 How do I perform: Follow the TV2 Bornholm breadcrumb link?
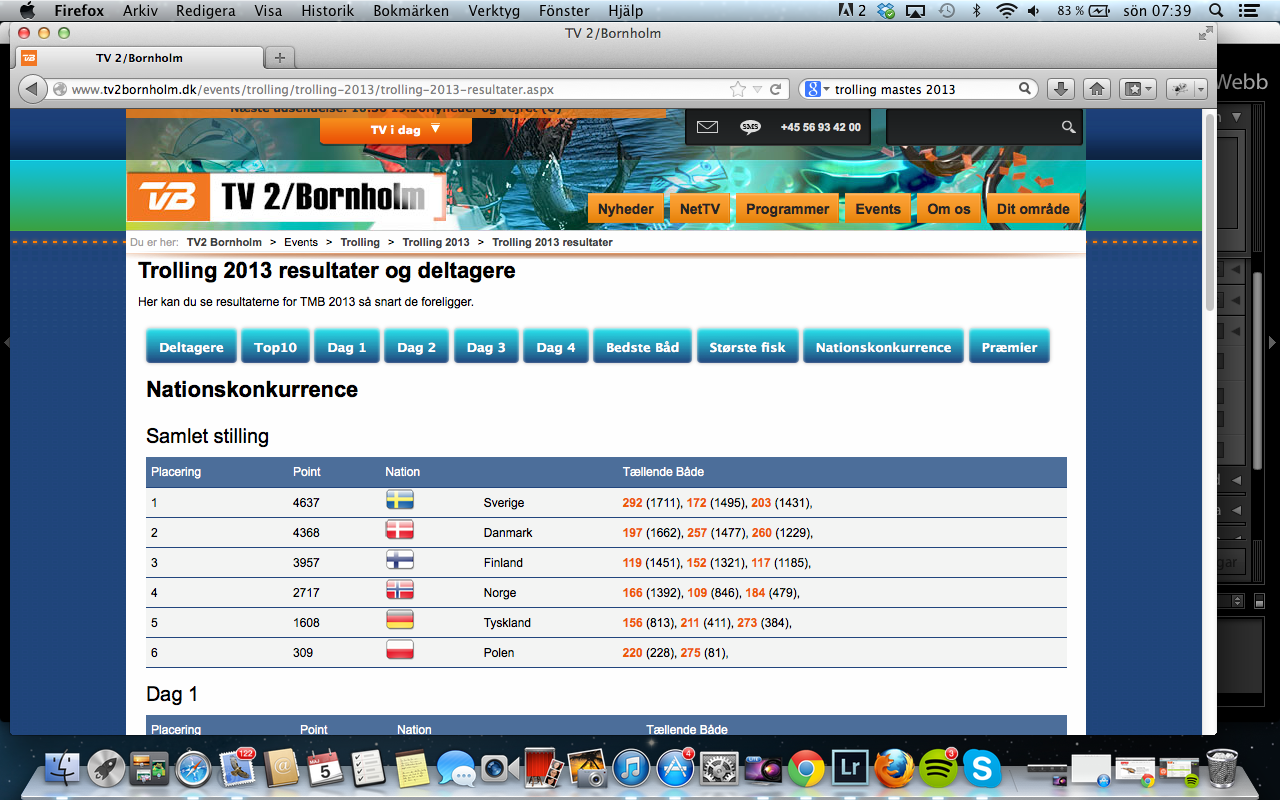click(224, 242)
